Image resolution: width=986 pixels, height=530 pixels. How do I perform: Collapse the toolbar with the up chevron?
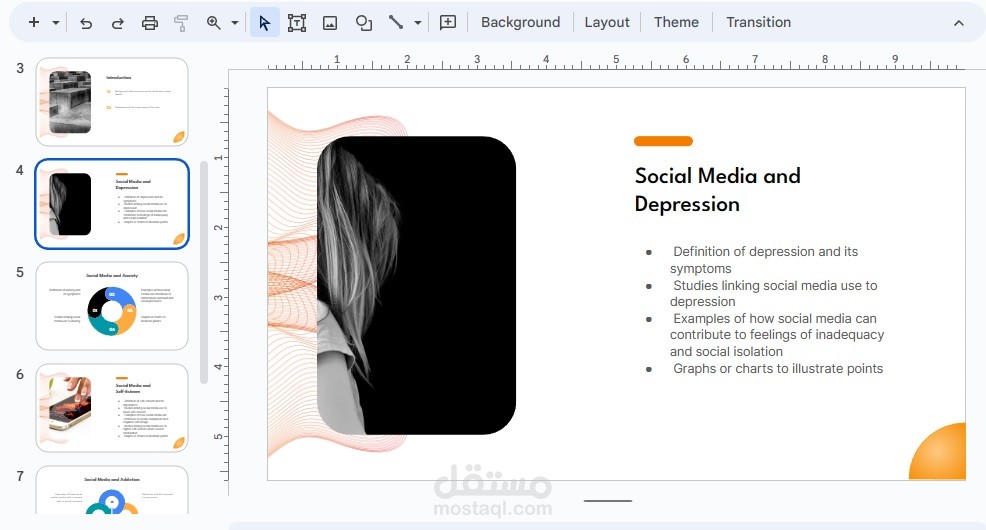958,23
